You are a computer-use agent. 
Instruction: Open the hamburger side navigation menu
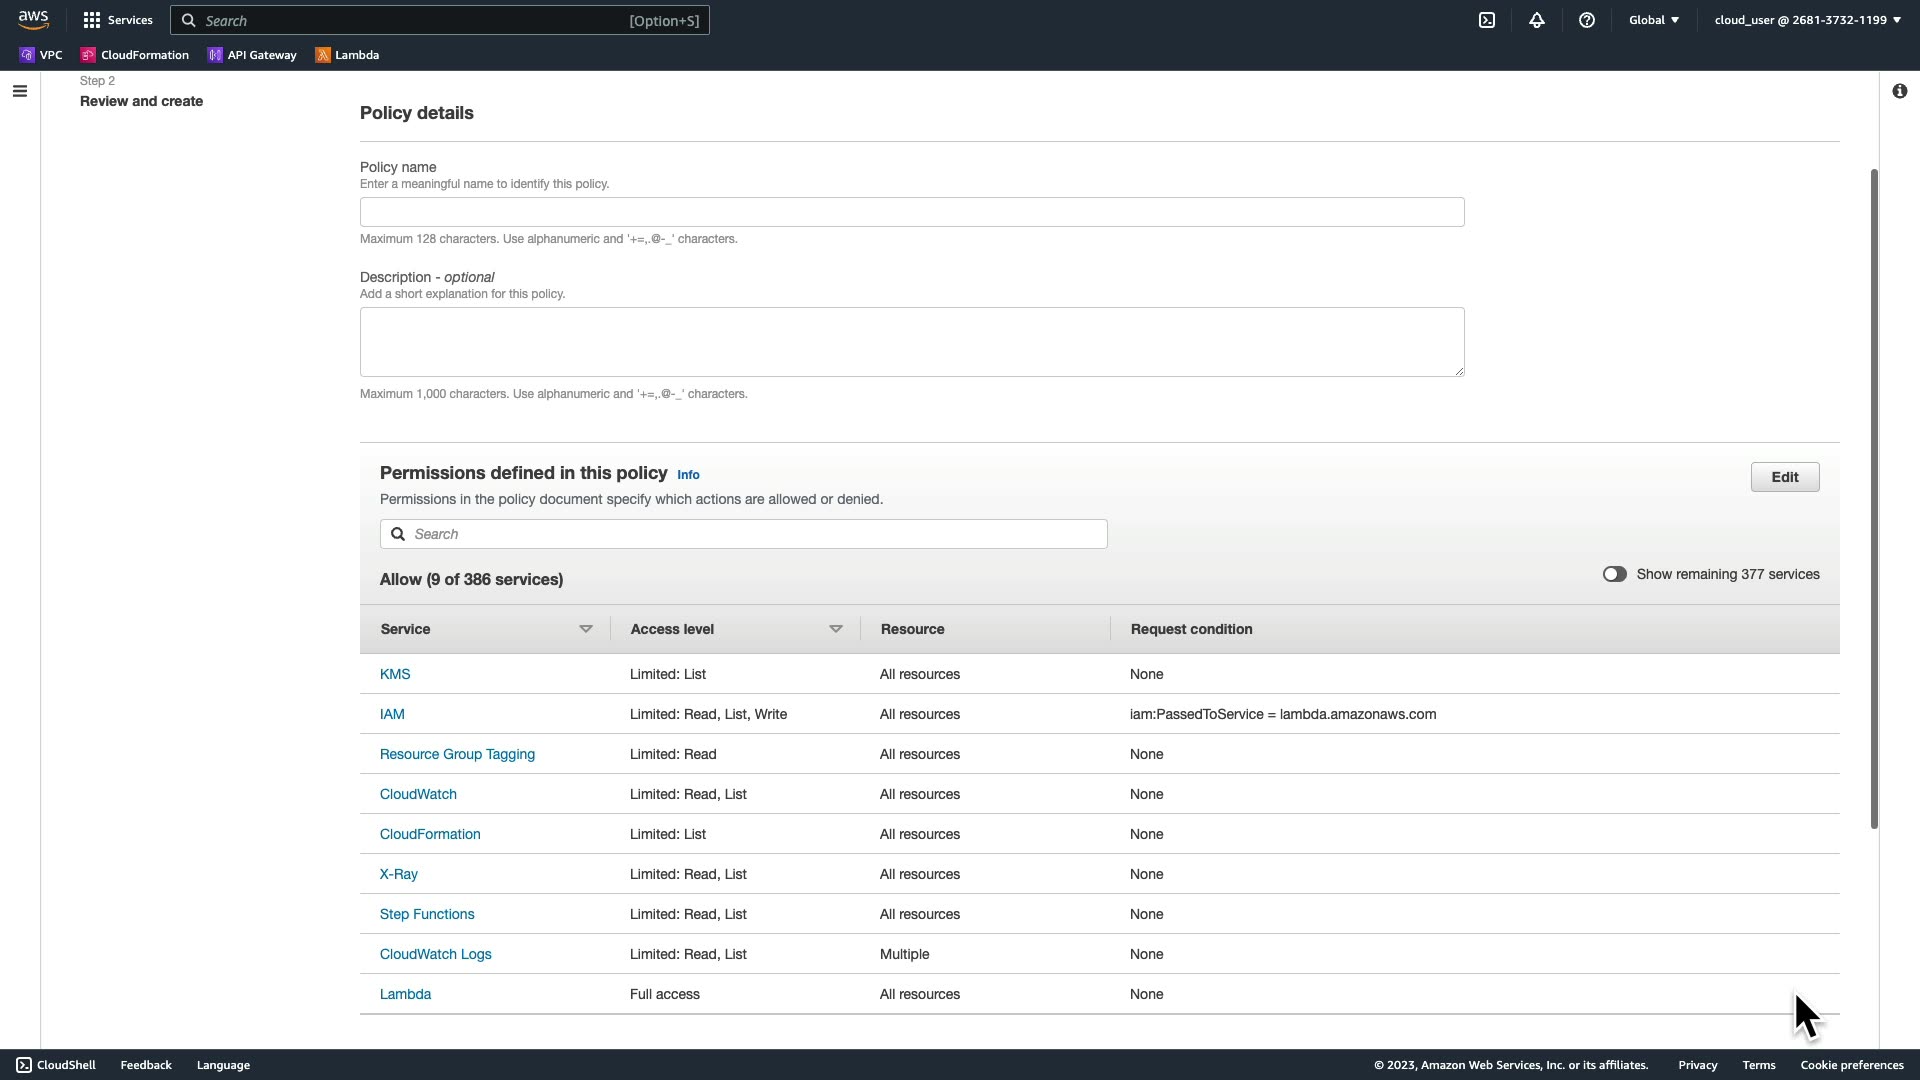click(x=20, y=92)
